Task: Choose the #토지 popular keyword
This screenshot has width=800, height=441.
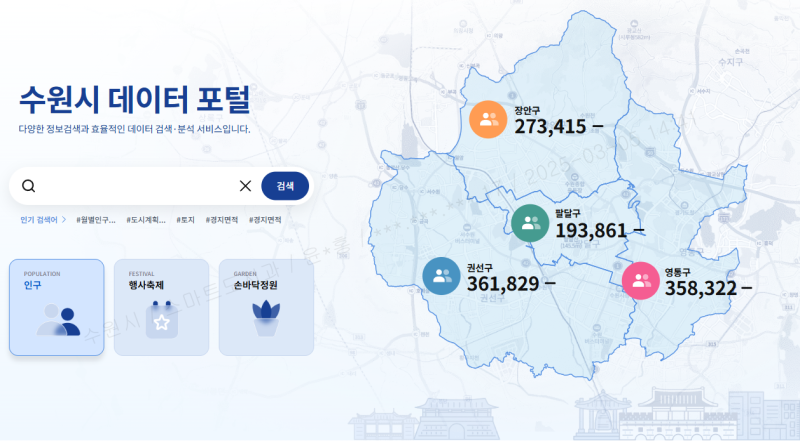Action: pyautogui.click(x=186, y=219)
